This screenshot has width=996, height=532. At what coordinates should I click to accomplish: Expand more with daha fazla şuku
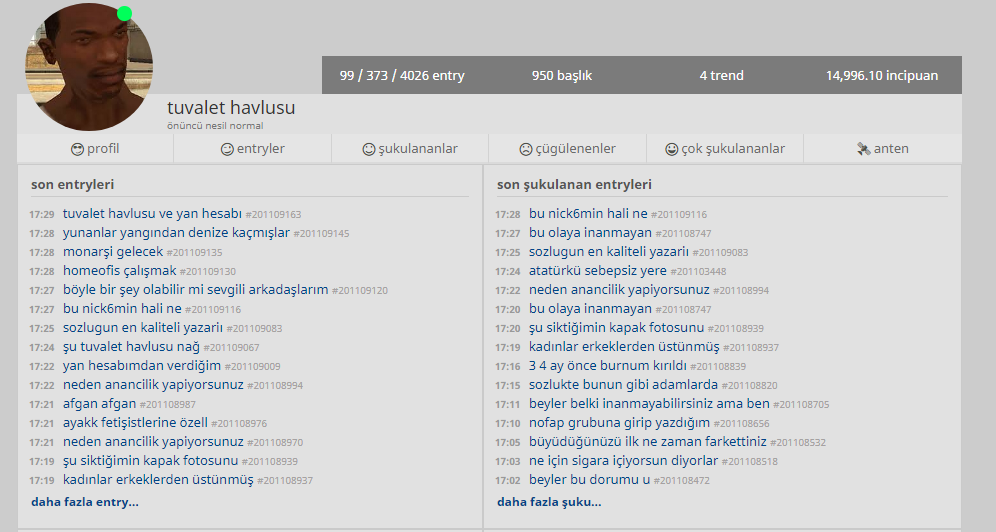click(549, 502)
